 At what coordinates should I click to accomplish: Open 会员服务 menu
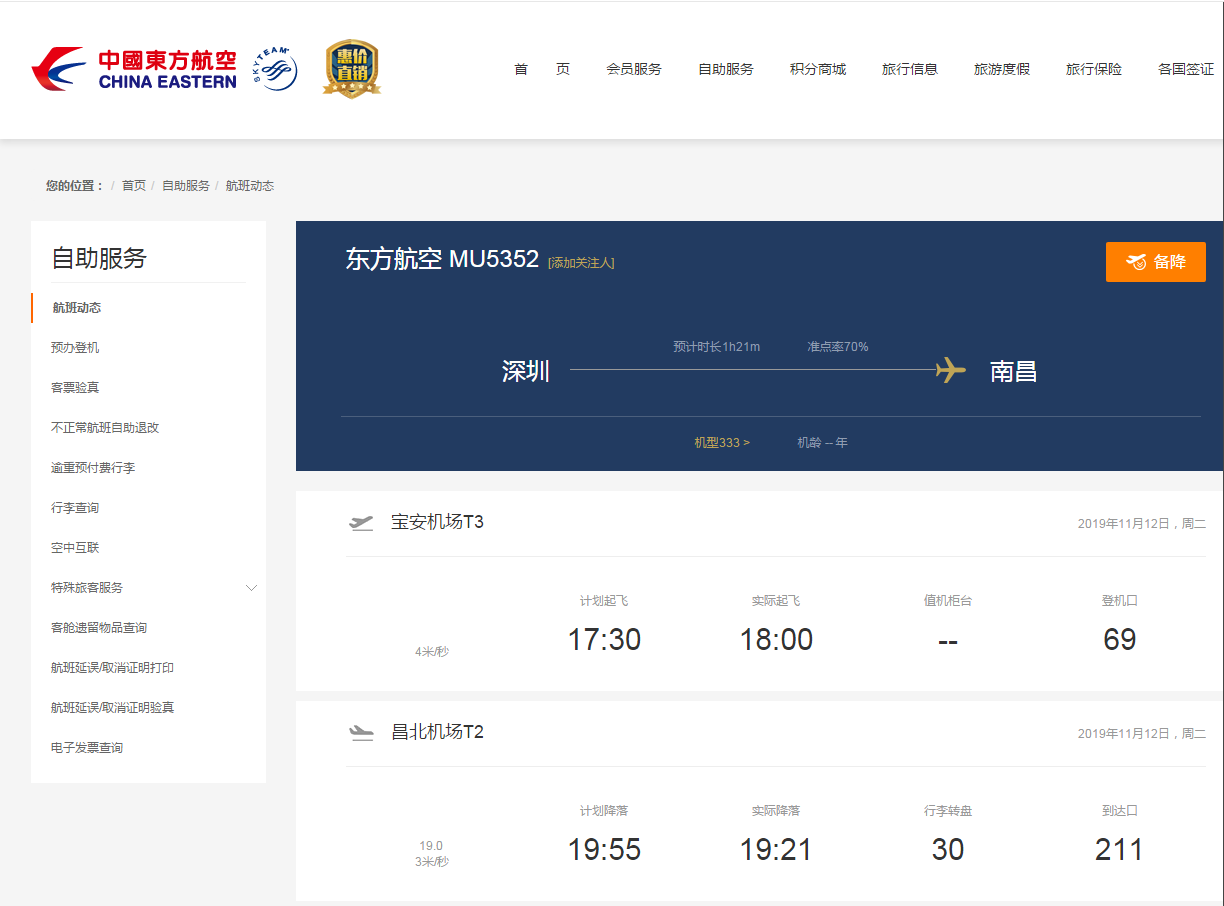(x=634, y=69)
